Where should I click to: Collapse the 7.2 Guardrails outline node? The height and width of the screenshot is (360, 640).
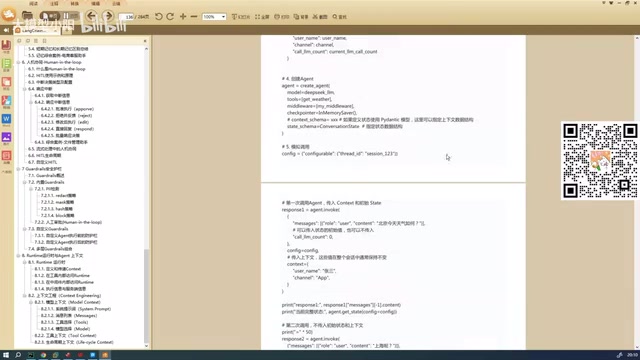click(25, 182)
